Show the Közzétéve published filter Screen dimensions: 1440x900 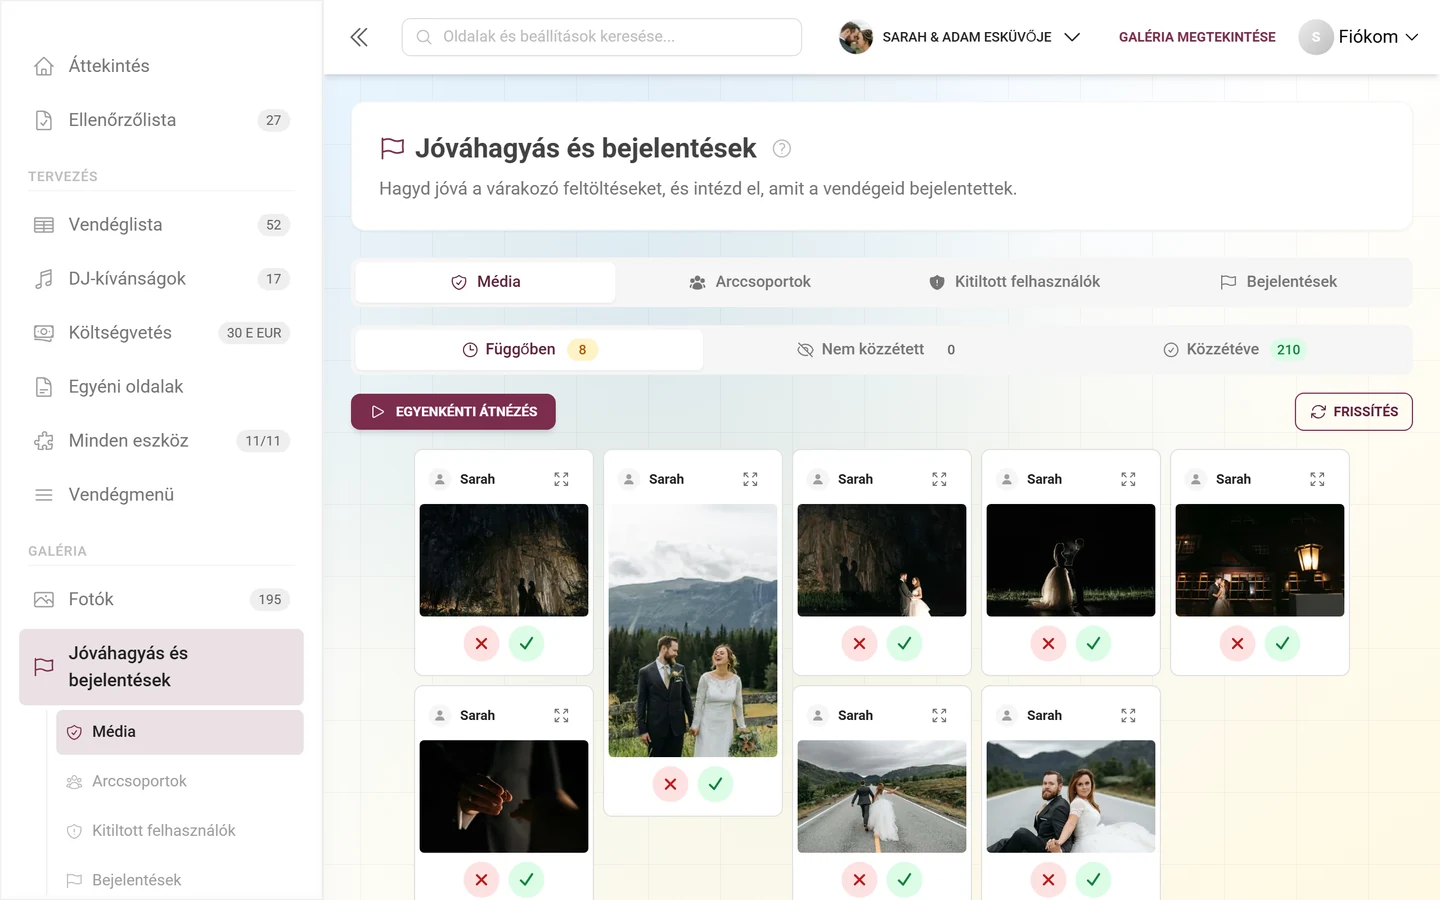pyautogui.click(x=1233, y=350)
